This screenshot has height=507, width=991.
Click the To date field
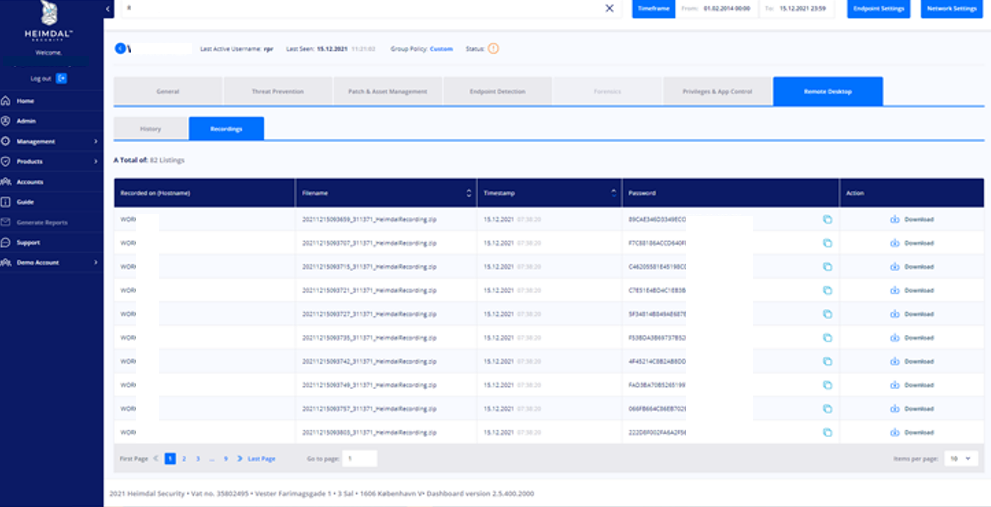tap(795, 8)
